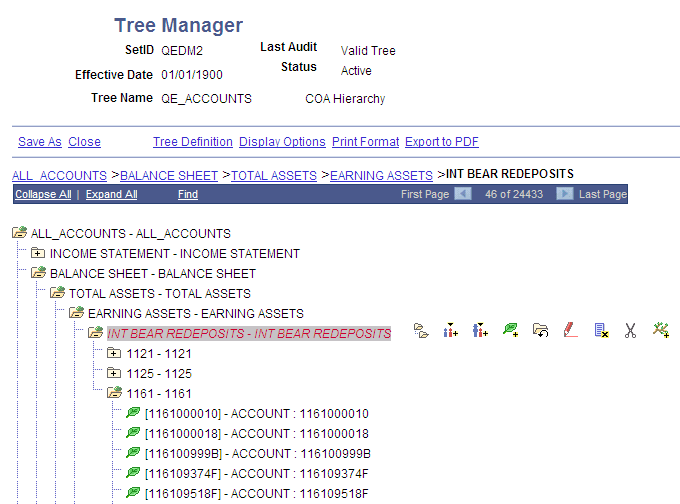Click the Delete Node icon with X
Image resolution: width=680 pixels, height=504 pixels.
[601, 331]
